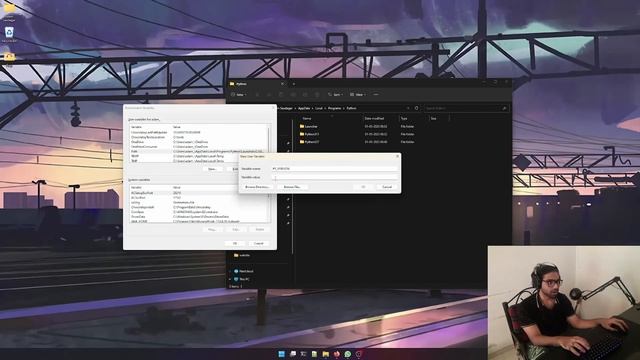Expand the This PC tree node
The height and width of the screenshot is (360, 640).
click(x=230, y=279)
